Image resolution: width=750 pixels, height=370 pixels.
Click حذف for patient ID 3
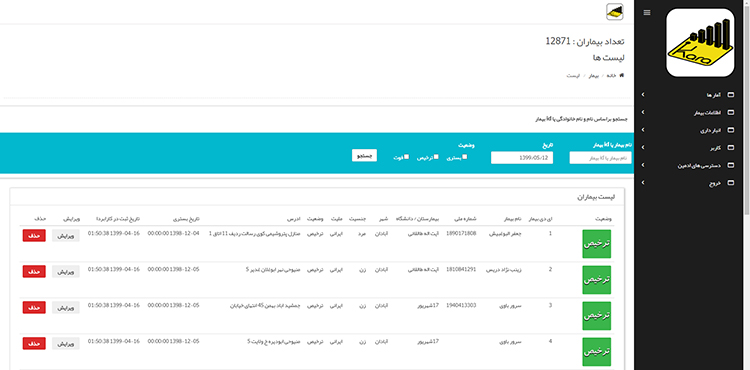34,307
